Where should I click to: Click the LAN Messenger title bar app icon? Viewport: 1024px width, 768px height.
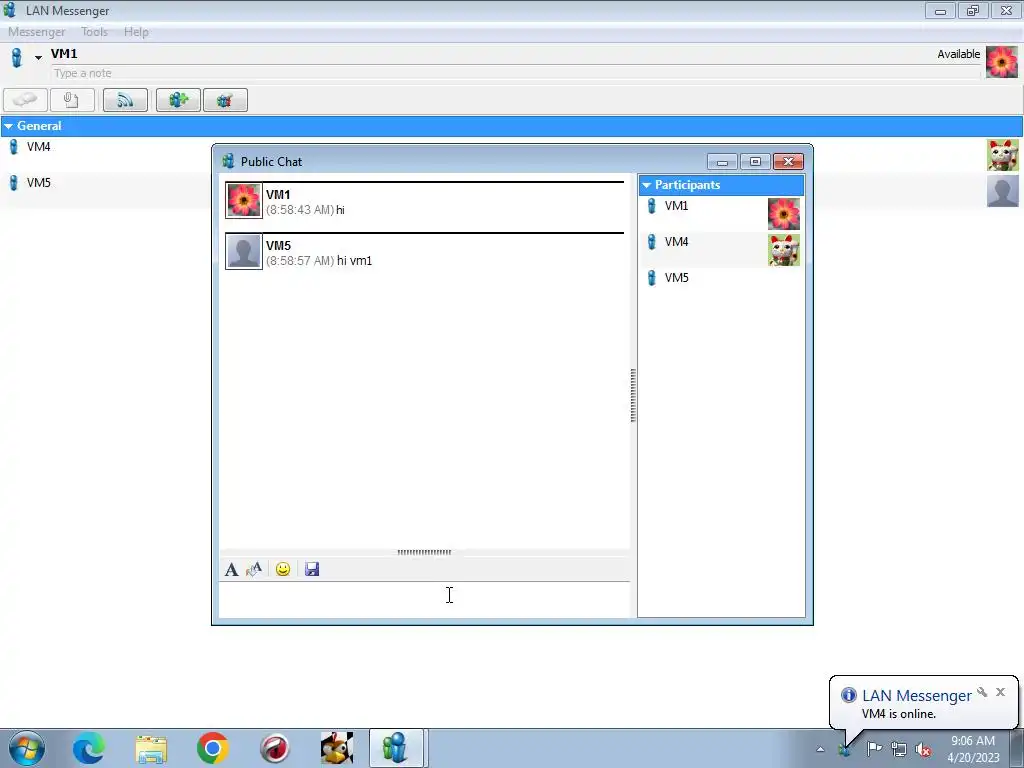pos(10,10)
